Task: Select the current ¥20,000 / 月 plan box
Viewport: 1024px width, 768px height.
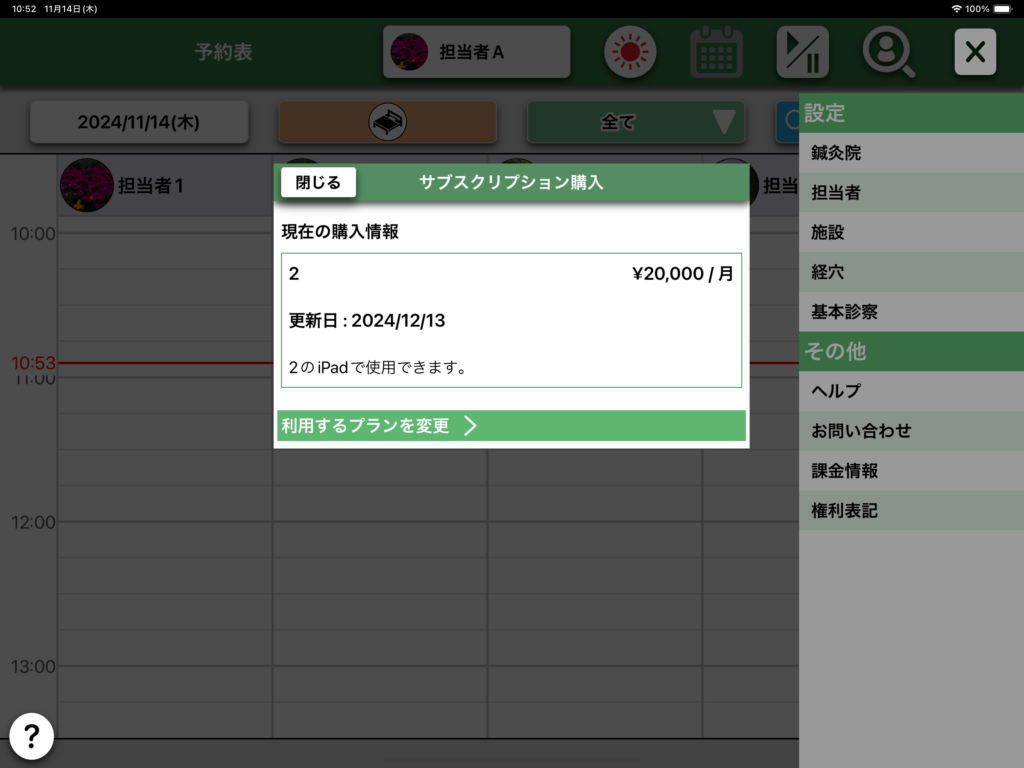Action: pyautogui.click(x=511, y=320)
